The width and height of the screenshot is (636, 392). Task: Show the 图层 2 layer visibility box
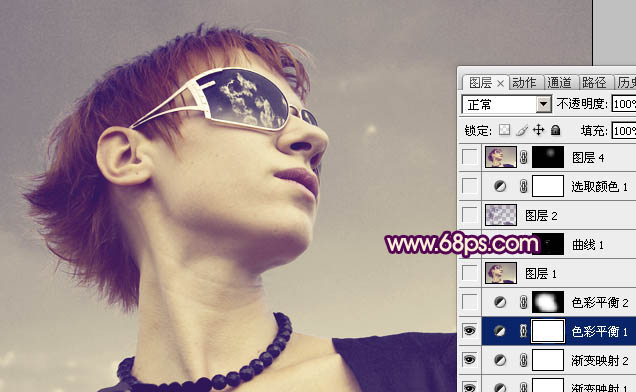point(470,215)
